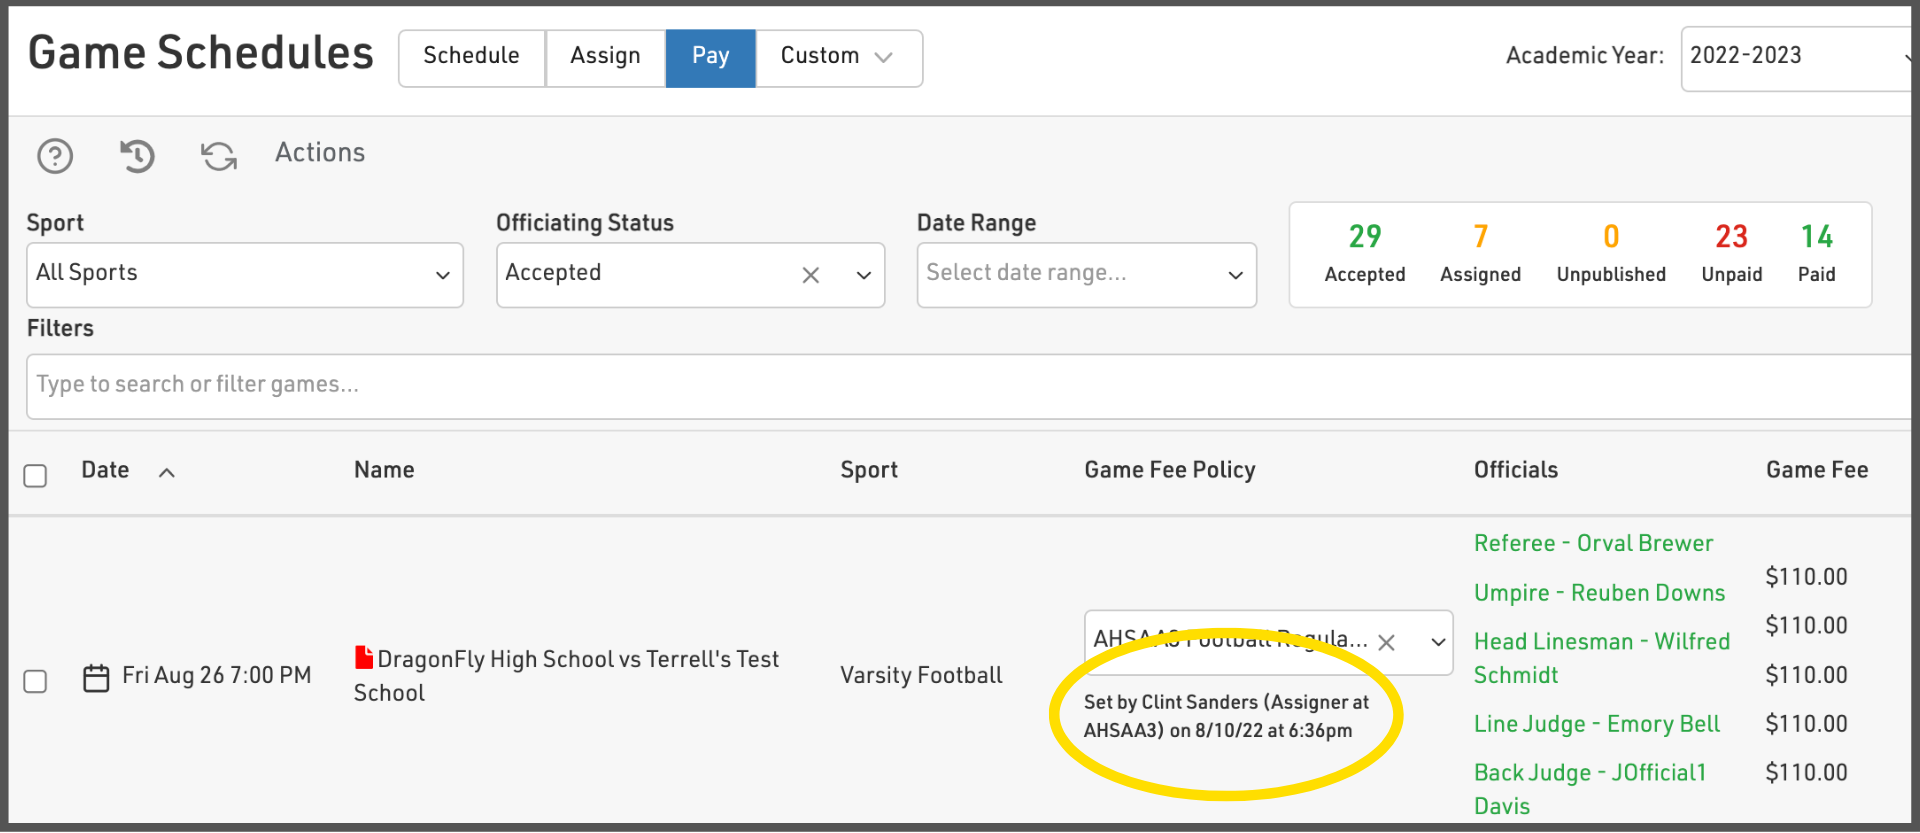Switch to the Schedule tab
The height and width of the screenshot is (833, 1920).
(x=471, y=57)
